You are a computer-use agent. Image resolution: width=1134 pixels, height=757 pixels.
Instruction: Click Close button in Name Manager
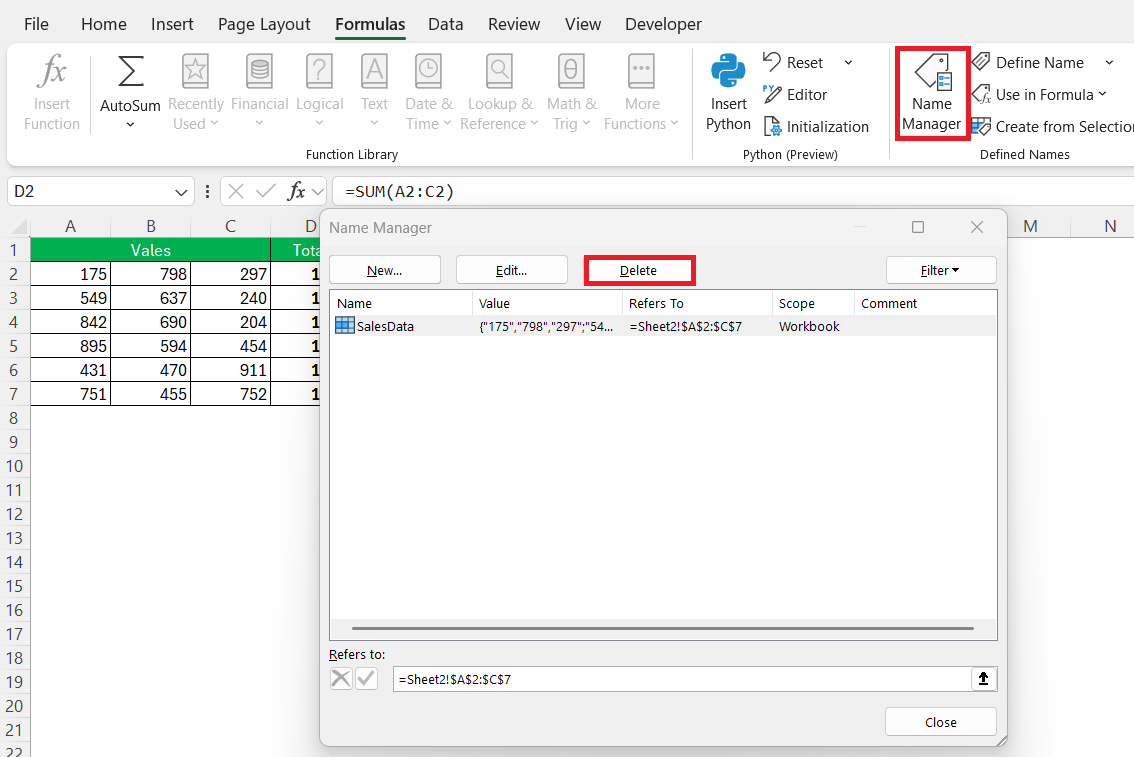pos(941,722)
